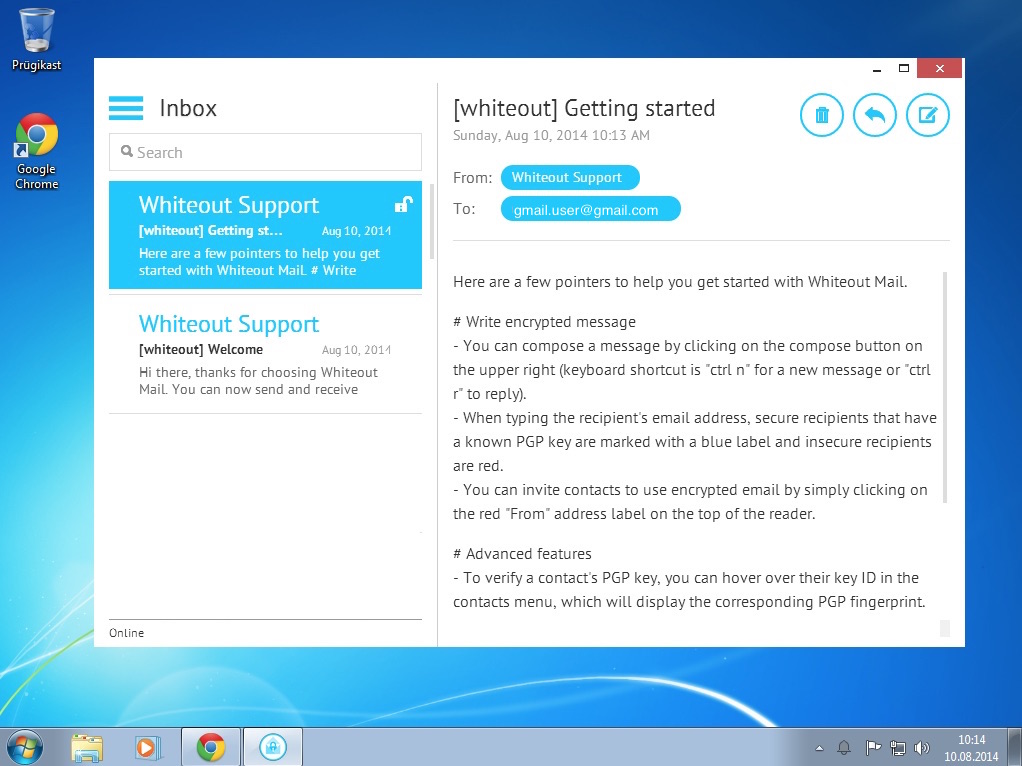
Task: Click notification bell tray icon
Action: [844, 747]
